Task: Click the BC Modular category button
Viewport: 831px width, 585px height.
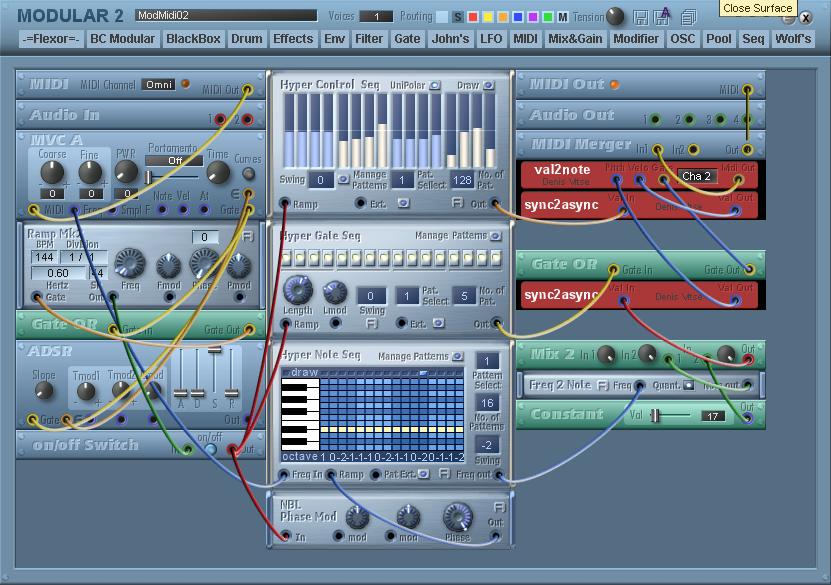Action: click(122, 39)
